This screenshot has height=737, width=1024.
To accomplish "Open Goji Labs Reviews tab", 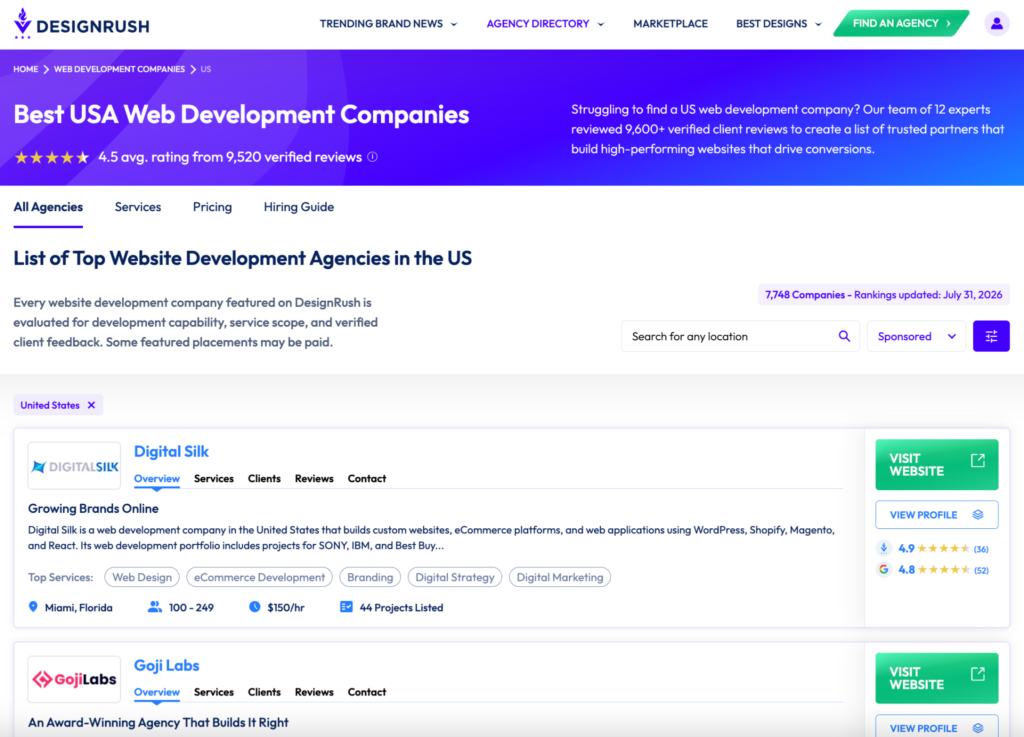I will pos(314,692).
